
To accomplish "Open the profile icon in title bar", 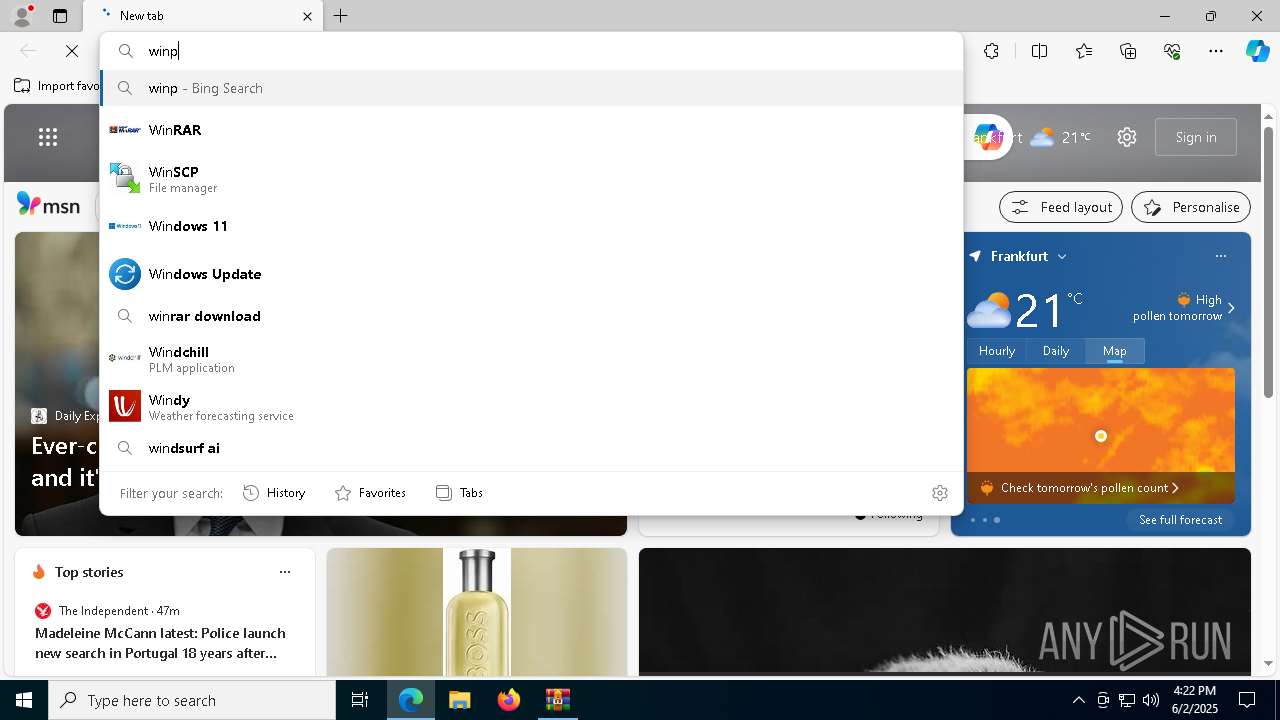I will (21, 16).
